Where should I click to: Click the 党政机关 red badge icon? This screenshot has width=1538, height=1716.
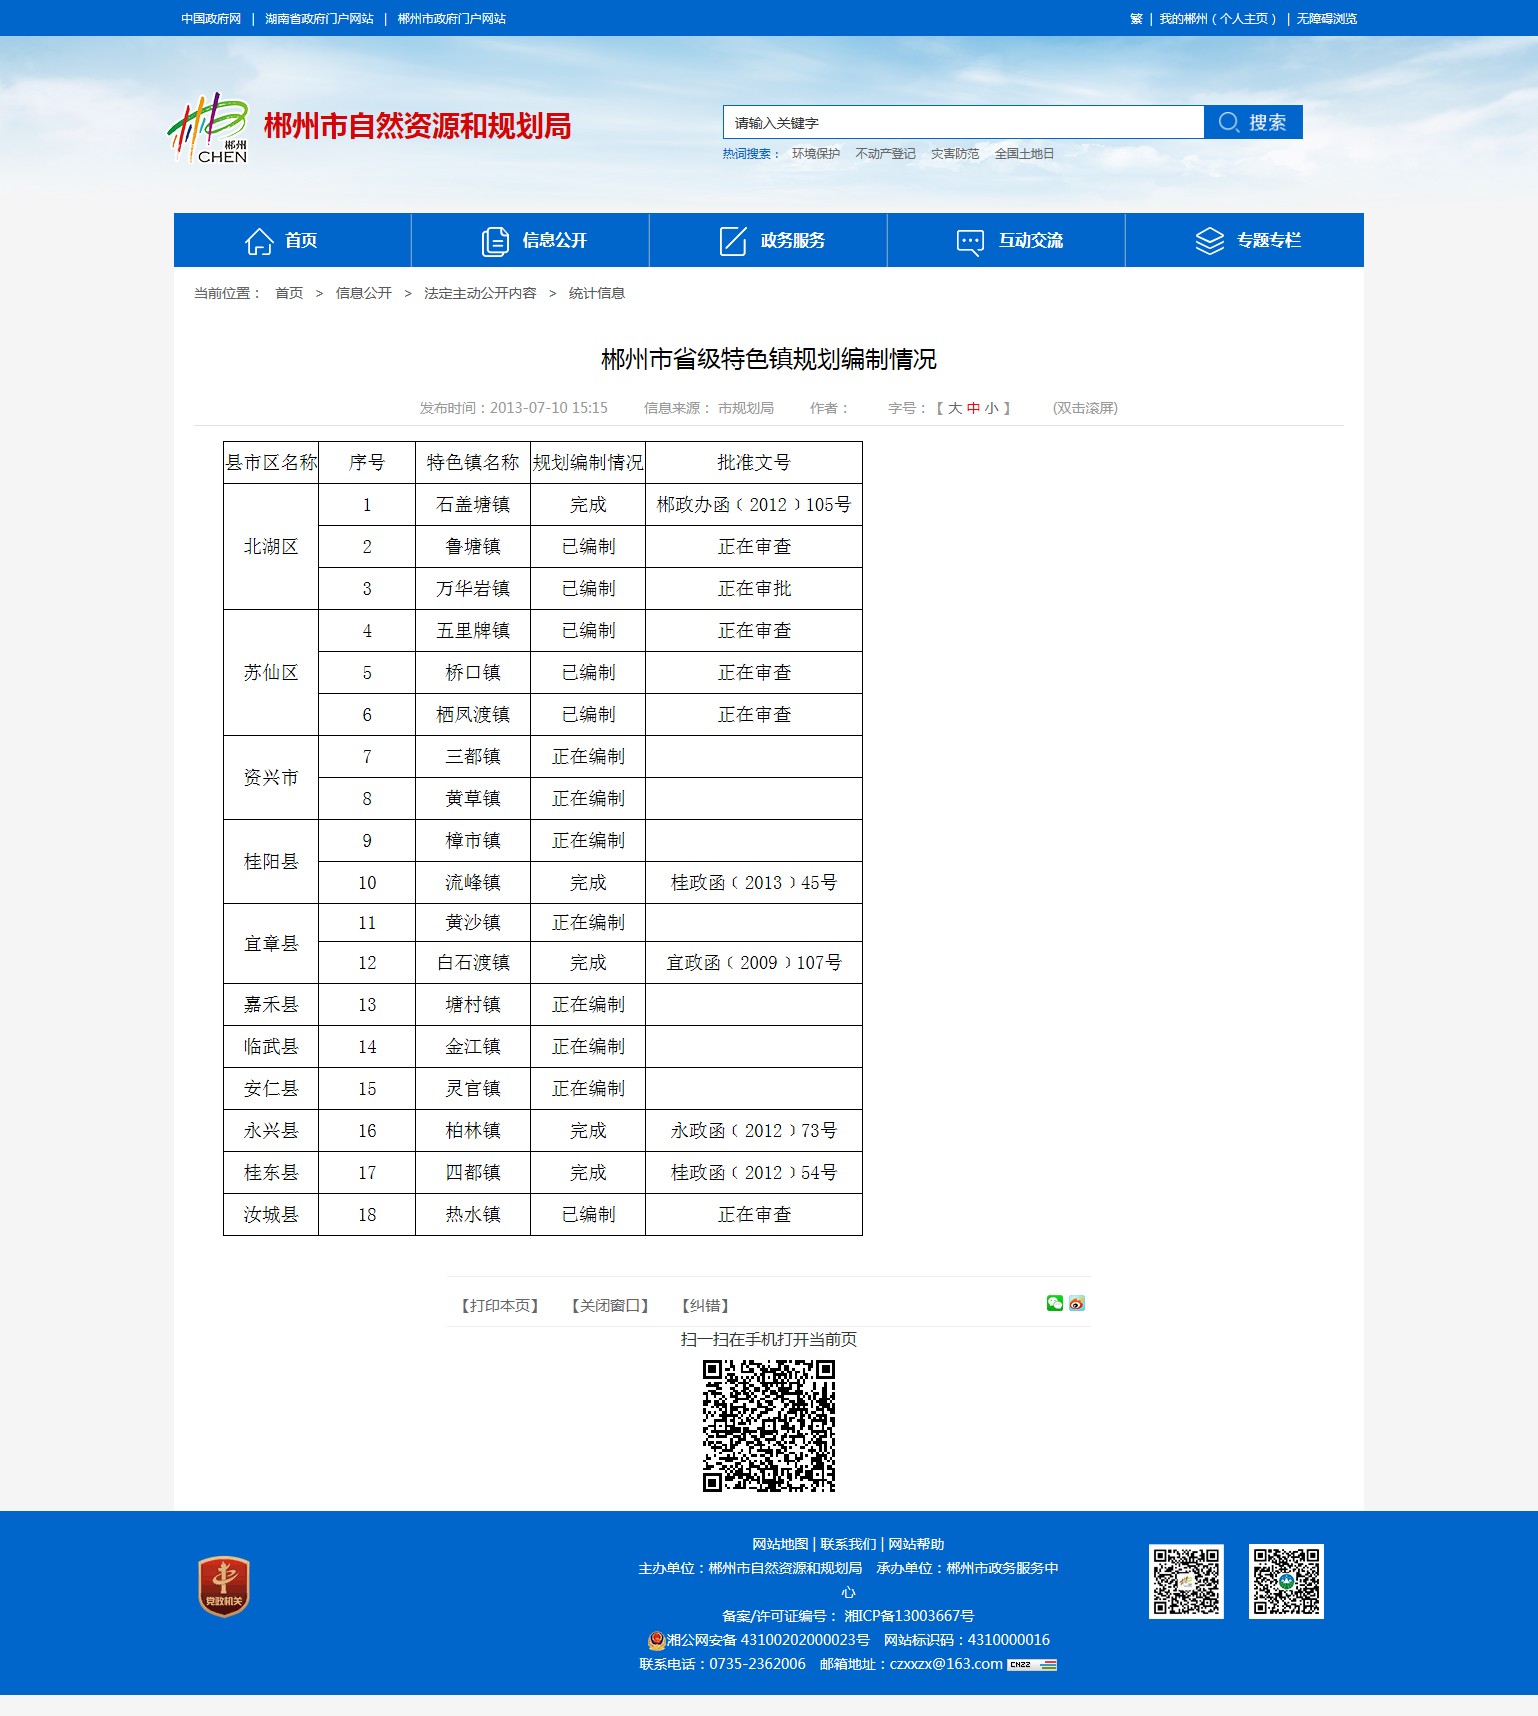click(x=223, y=1586)
